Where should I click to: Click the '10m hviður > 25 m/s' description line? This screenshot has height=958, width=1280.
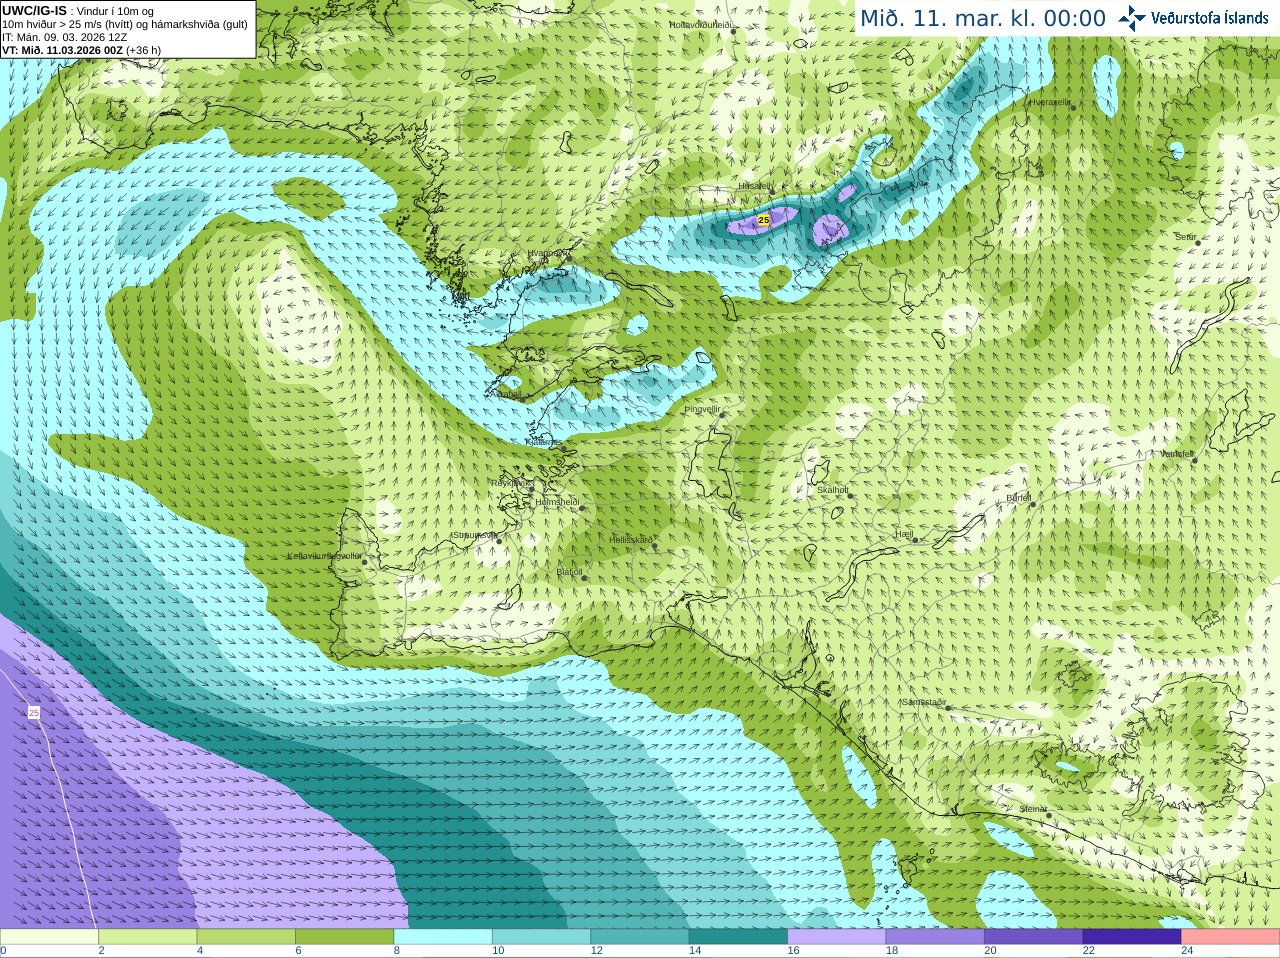(x=125, y=24)
